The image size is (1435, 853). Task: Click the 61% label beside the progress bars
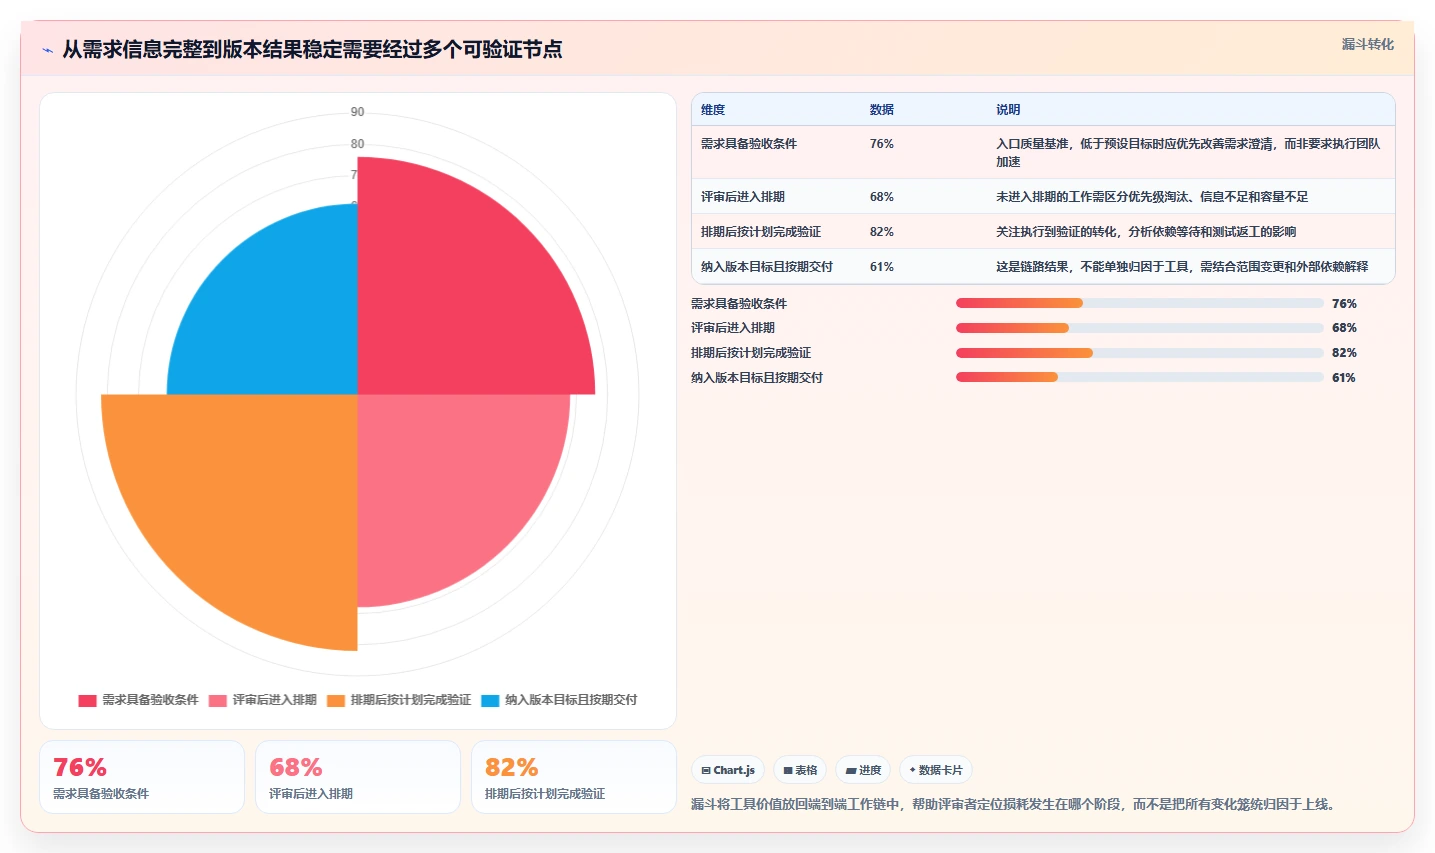pyautogui.click(x=1344, y=378)
